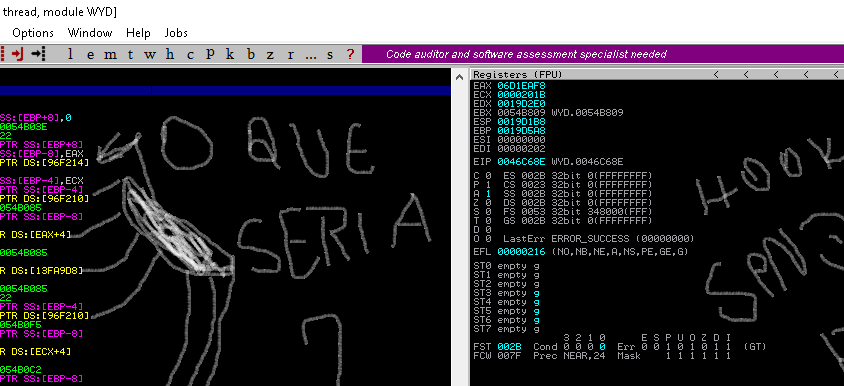Show Patches with the 'P' toolbar button
Viewport: 844px width, 386px height.
pyautogui.click(x=210, y=54)
